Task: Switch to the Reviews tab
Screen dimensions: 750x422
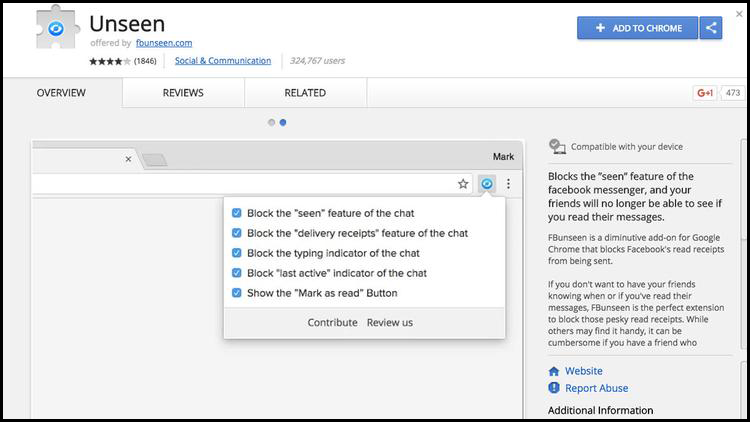Action: pyautogui.click(x=183, y=93)
